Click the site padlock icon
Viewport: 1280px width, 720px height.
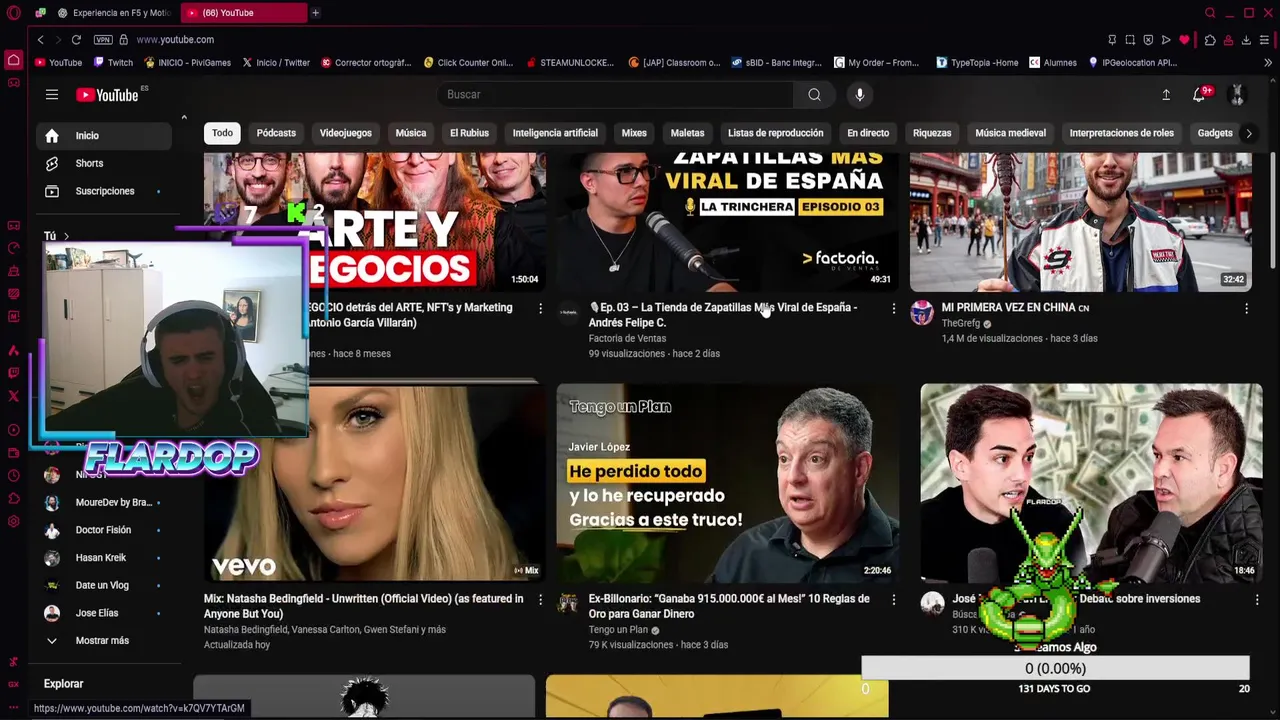123,40
